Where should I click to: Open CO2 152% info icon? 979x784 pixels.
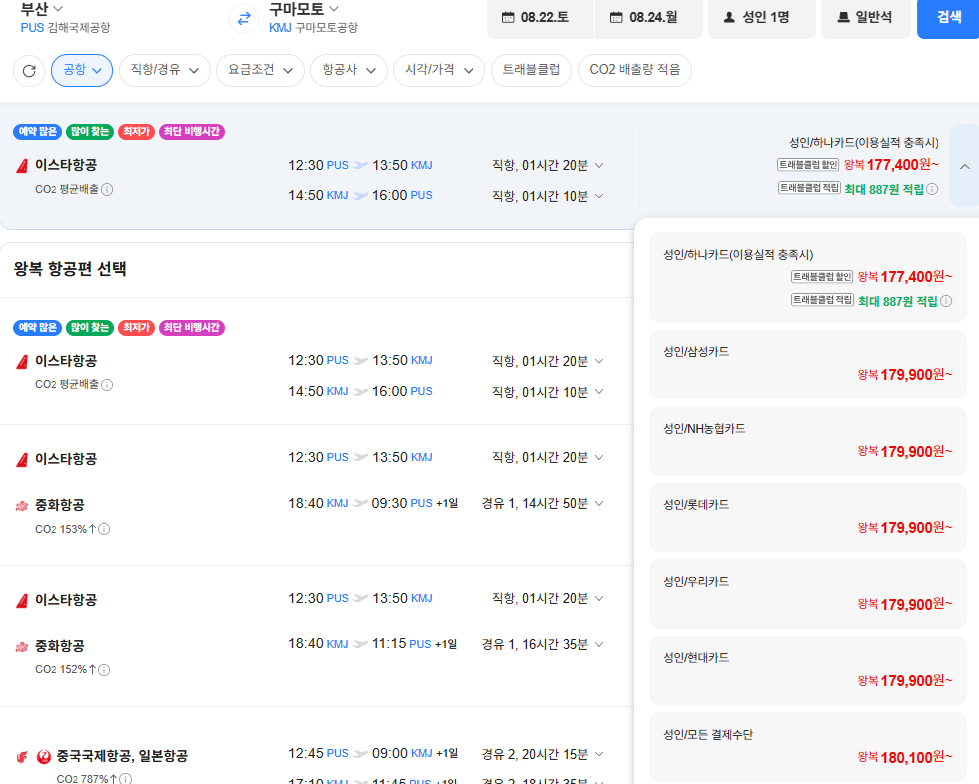coord(104,670)
